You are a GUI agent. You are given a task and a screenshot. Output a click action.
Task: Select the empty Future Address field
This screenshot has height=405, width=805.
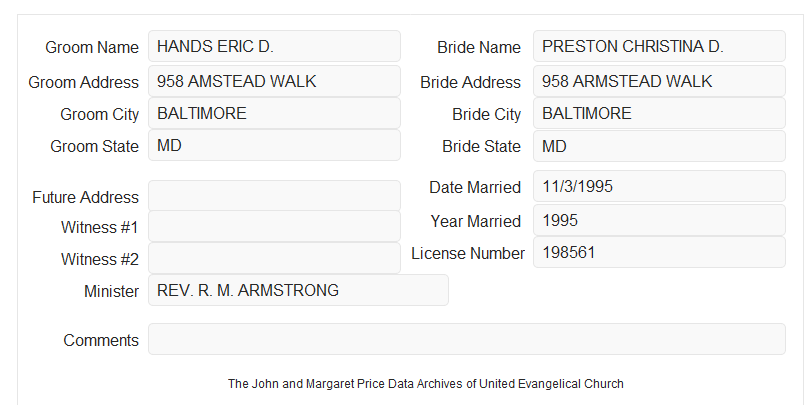pyautogui.click(x=274, y=196)
